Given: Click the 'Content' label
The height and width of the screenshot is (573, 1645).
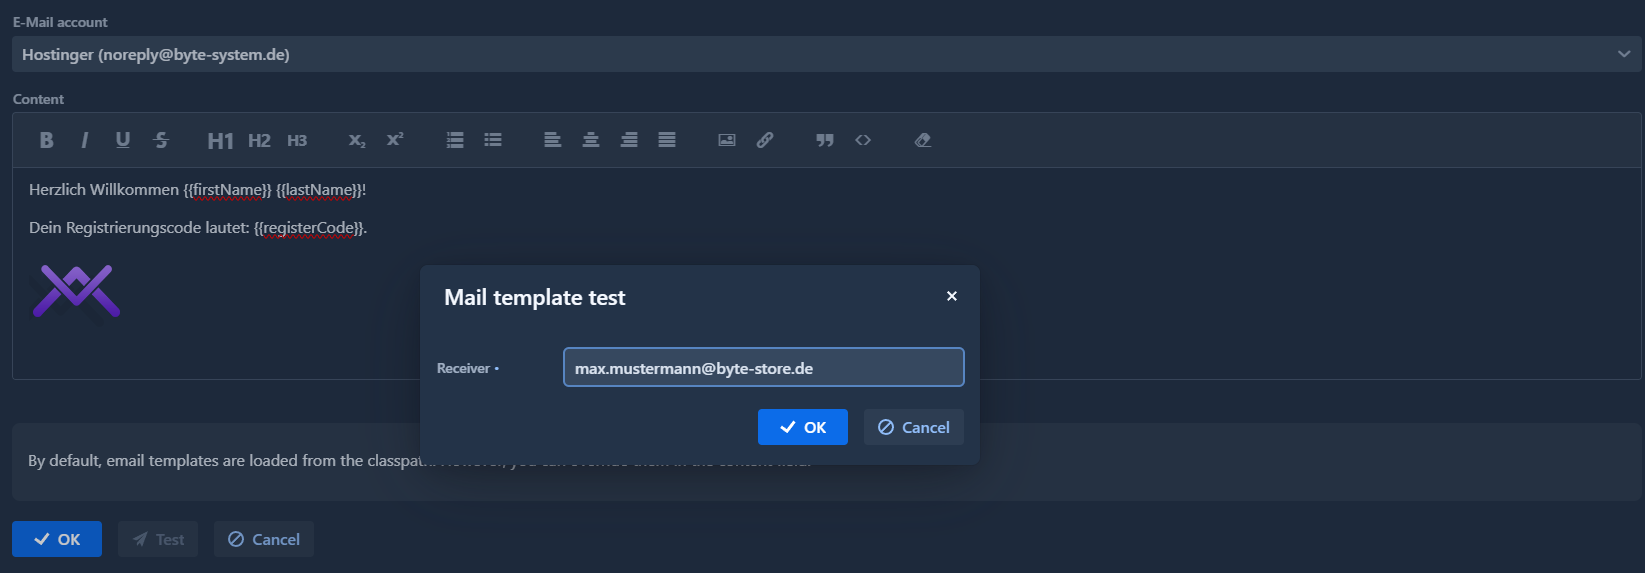Looking at the screenshot, I should 38,99.
